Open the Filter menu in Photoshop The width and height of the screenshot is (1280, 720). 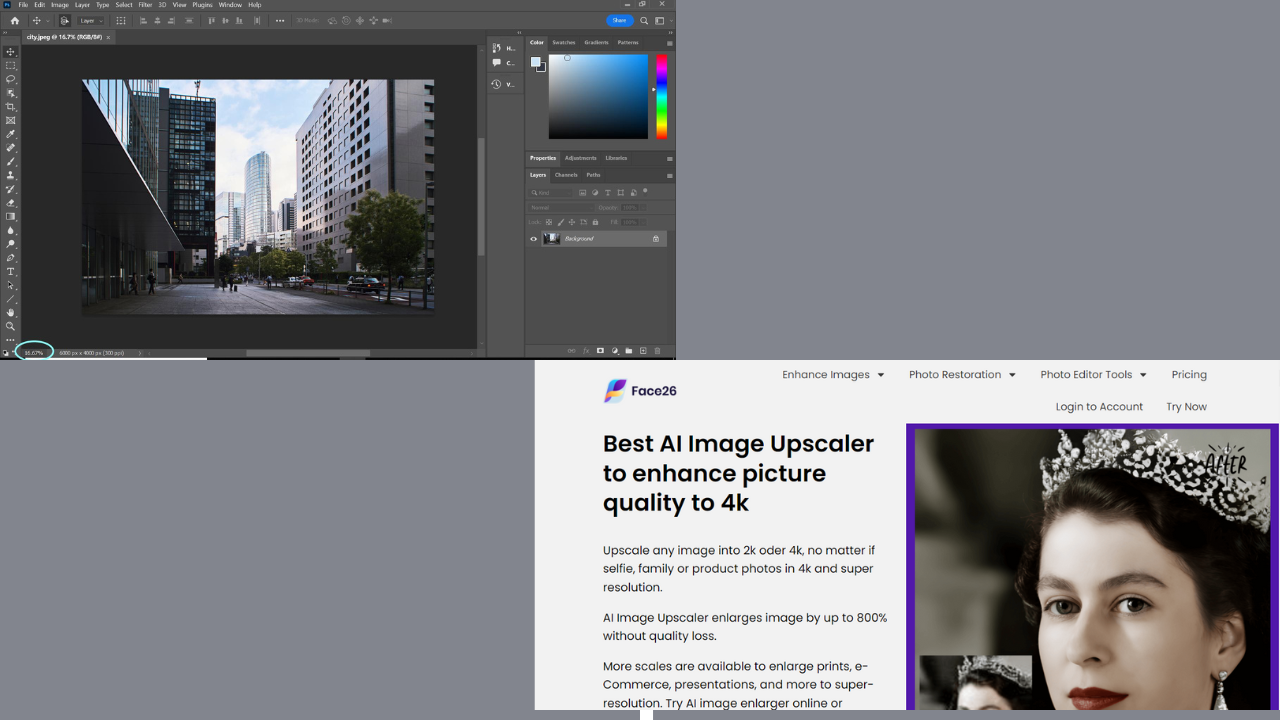[145, 5]
